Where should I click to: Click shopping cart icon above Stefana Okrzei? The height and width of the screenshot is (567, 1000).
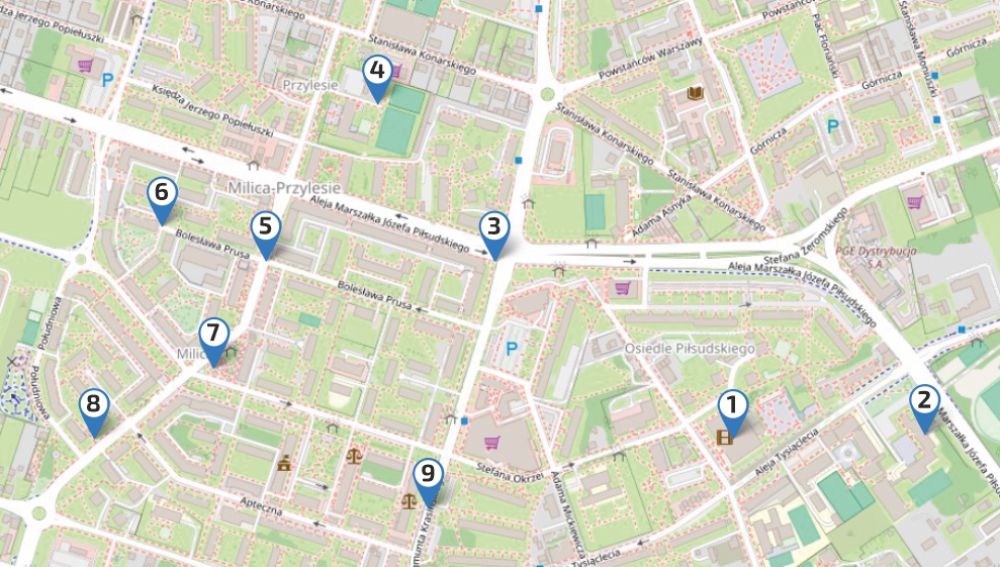click(491, 442)
